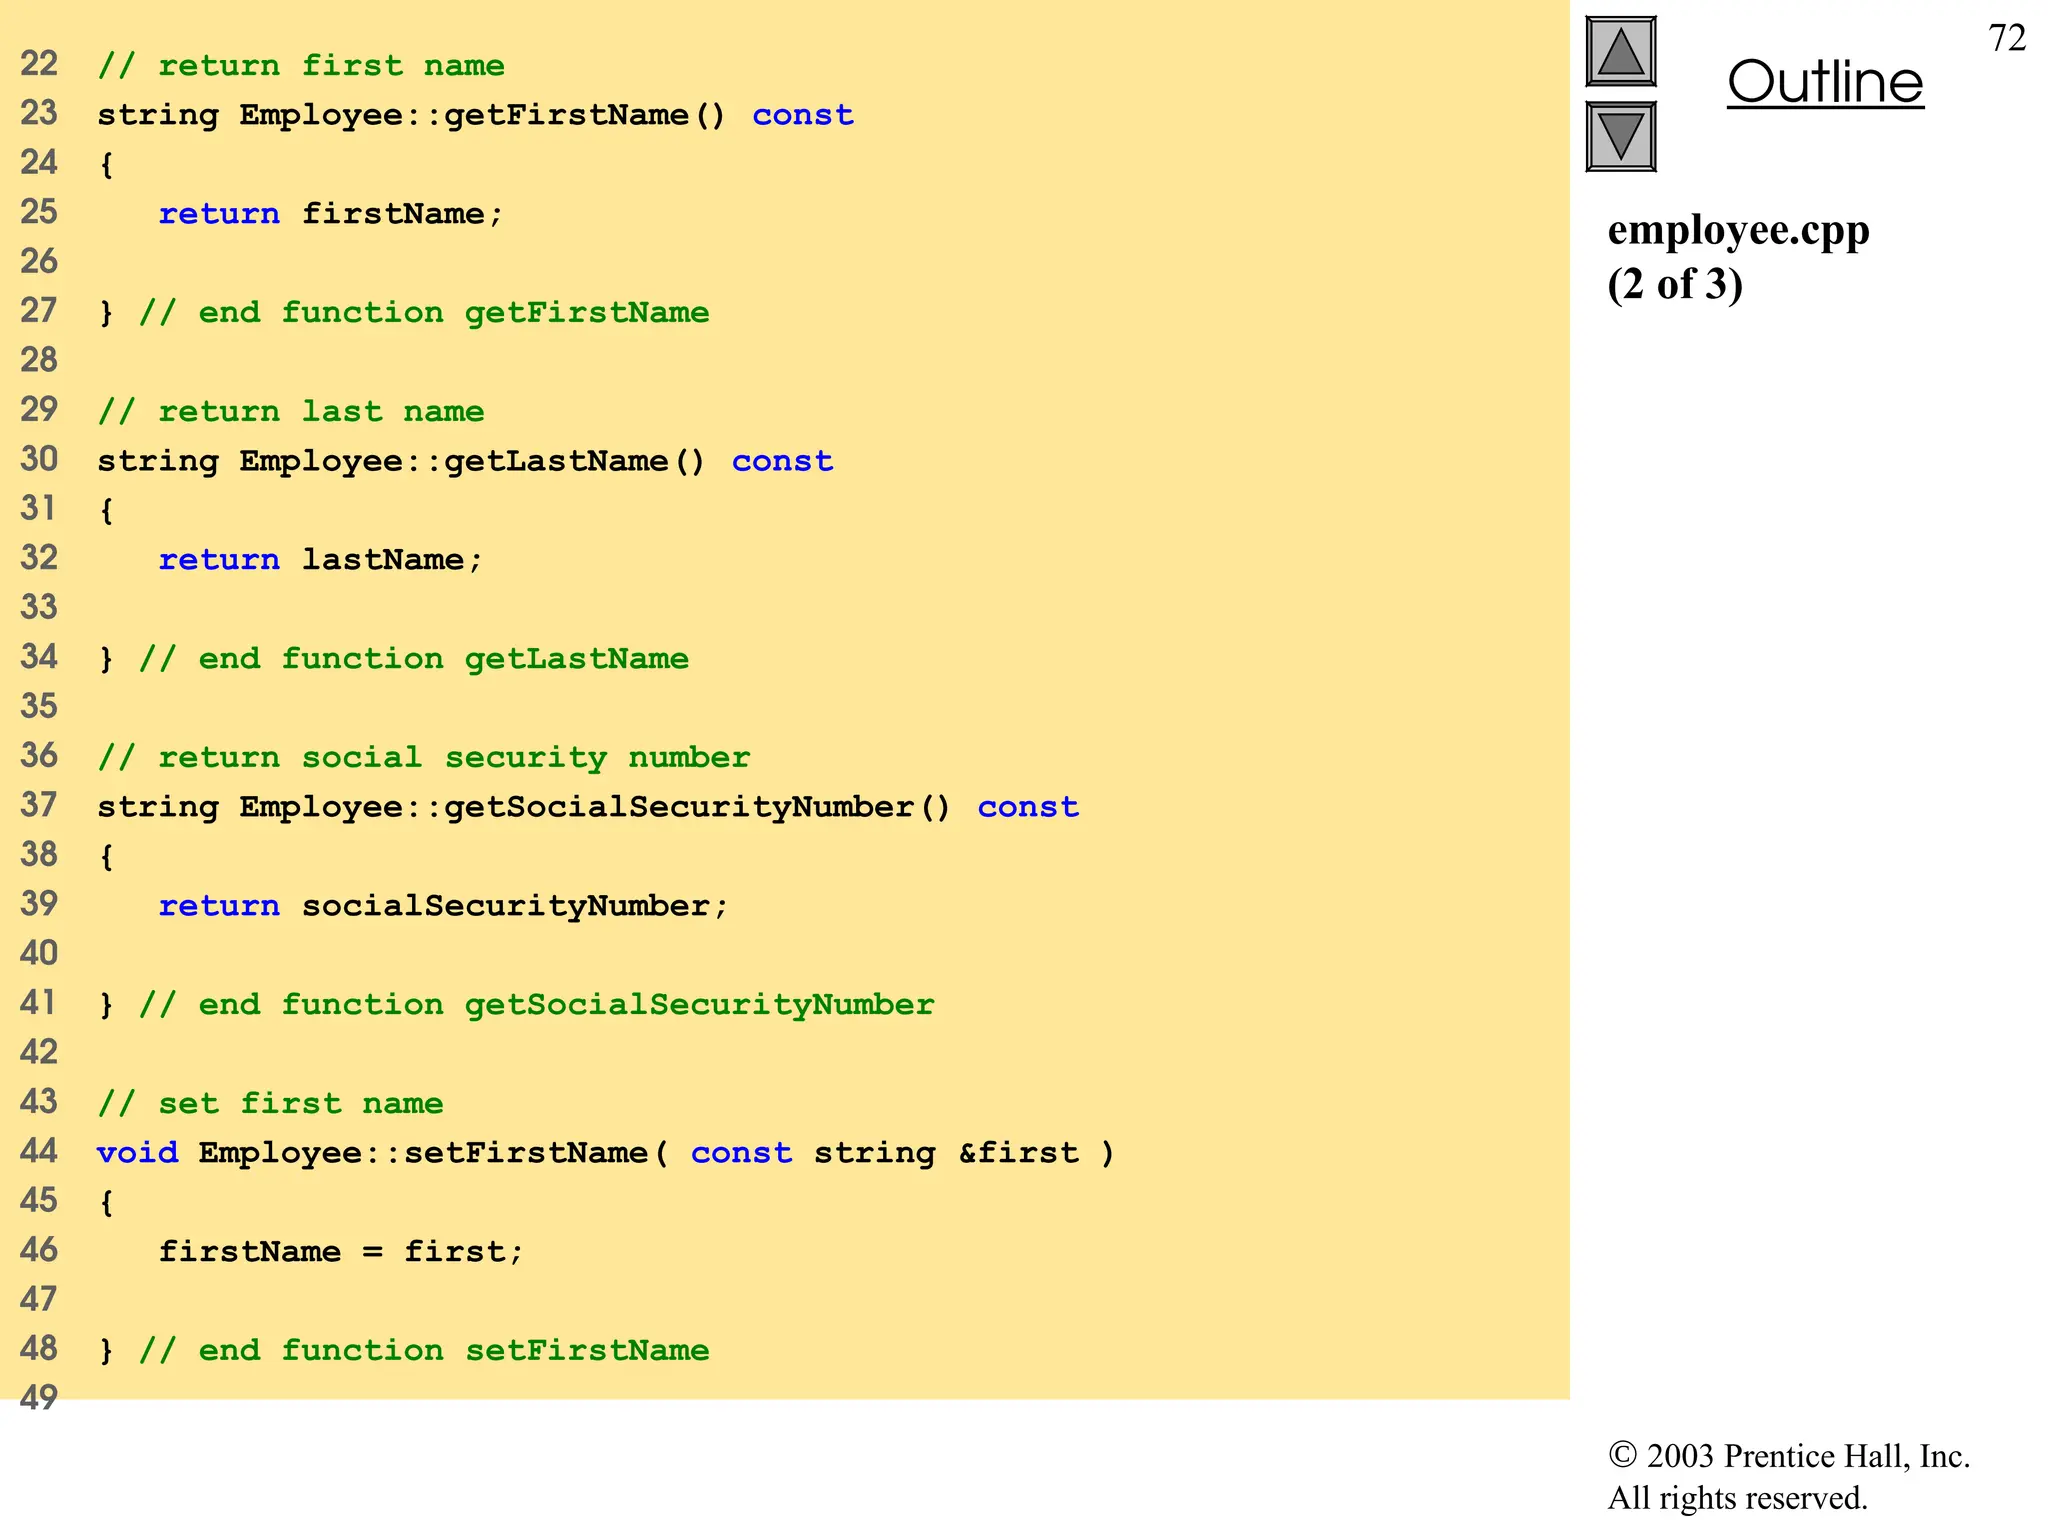The width and height of the screenshot is (2048, 1536).
Task: Click line number 22
Action: click(x=39, y=64)
